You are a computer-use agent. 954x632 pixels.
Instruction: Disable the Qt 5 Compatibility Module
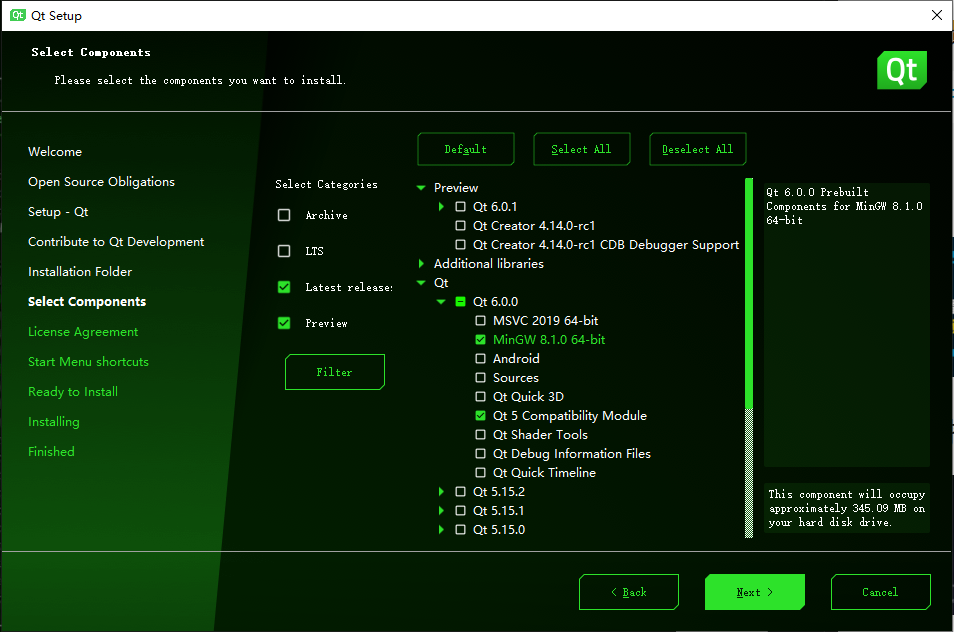480,415
